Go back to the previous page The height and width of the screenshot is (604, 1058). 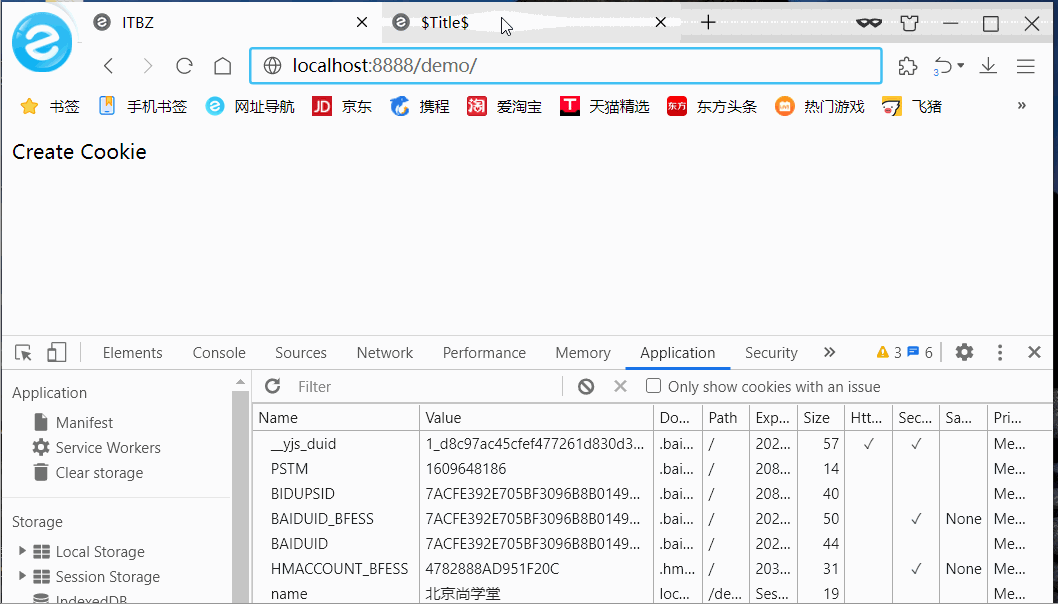tap(109, 65)
